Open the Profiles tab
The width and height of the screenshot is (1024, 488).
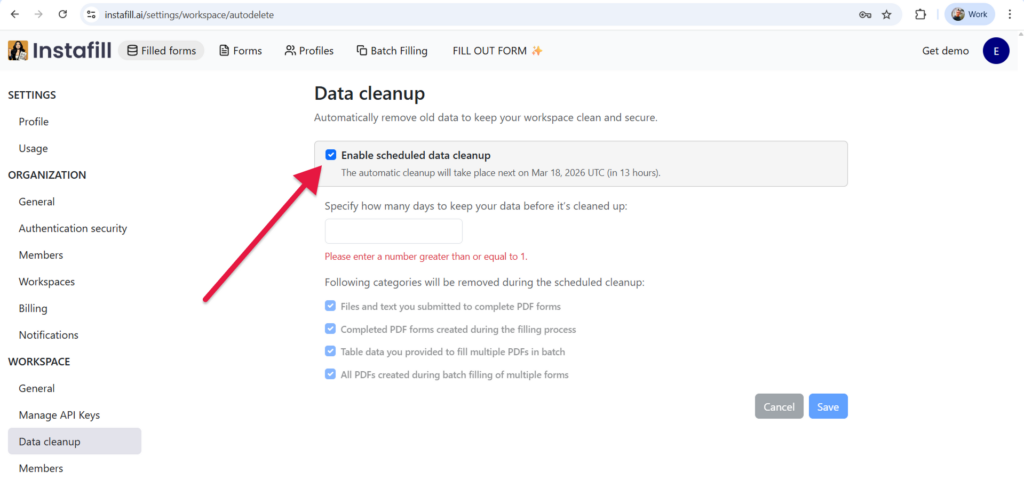pyautogui.click(x=309, y=51)
